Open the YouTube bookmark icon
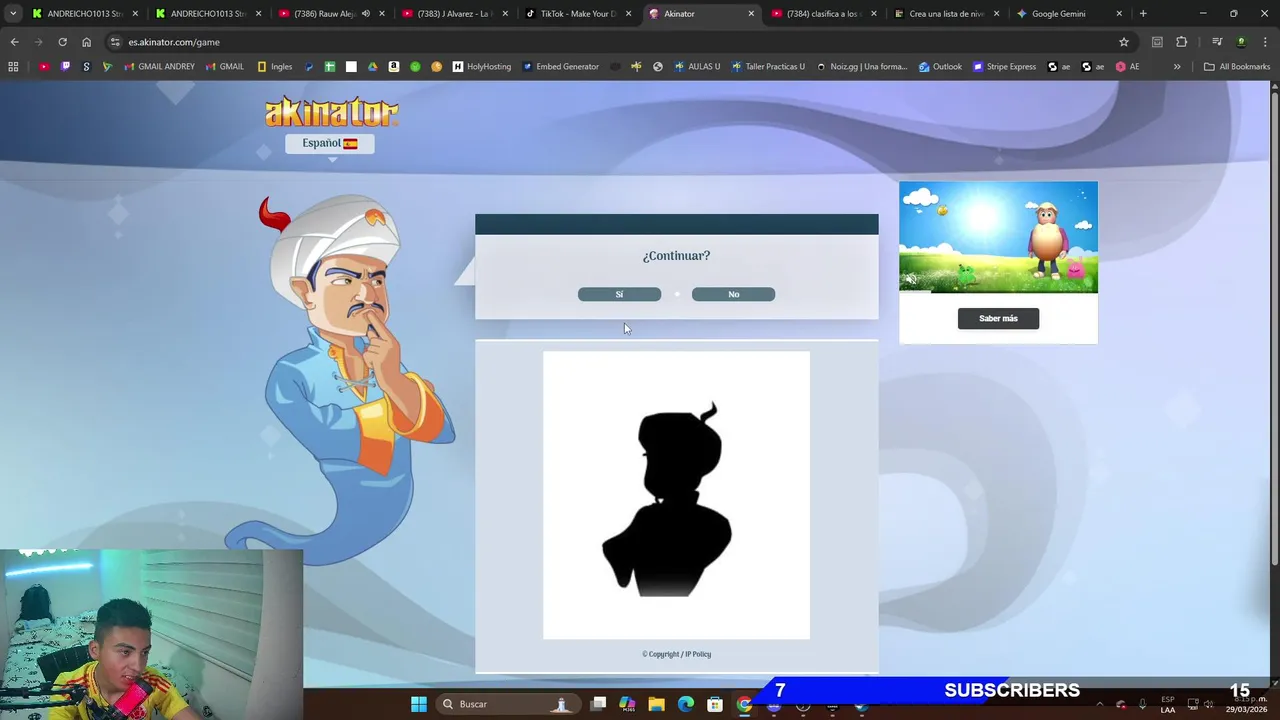The height and width of the screenshot is (720, 1280). tap(44, 67)
